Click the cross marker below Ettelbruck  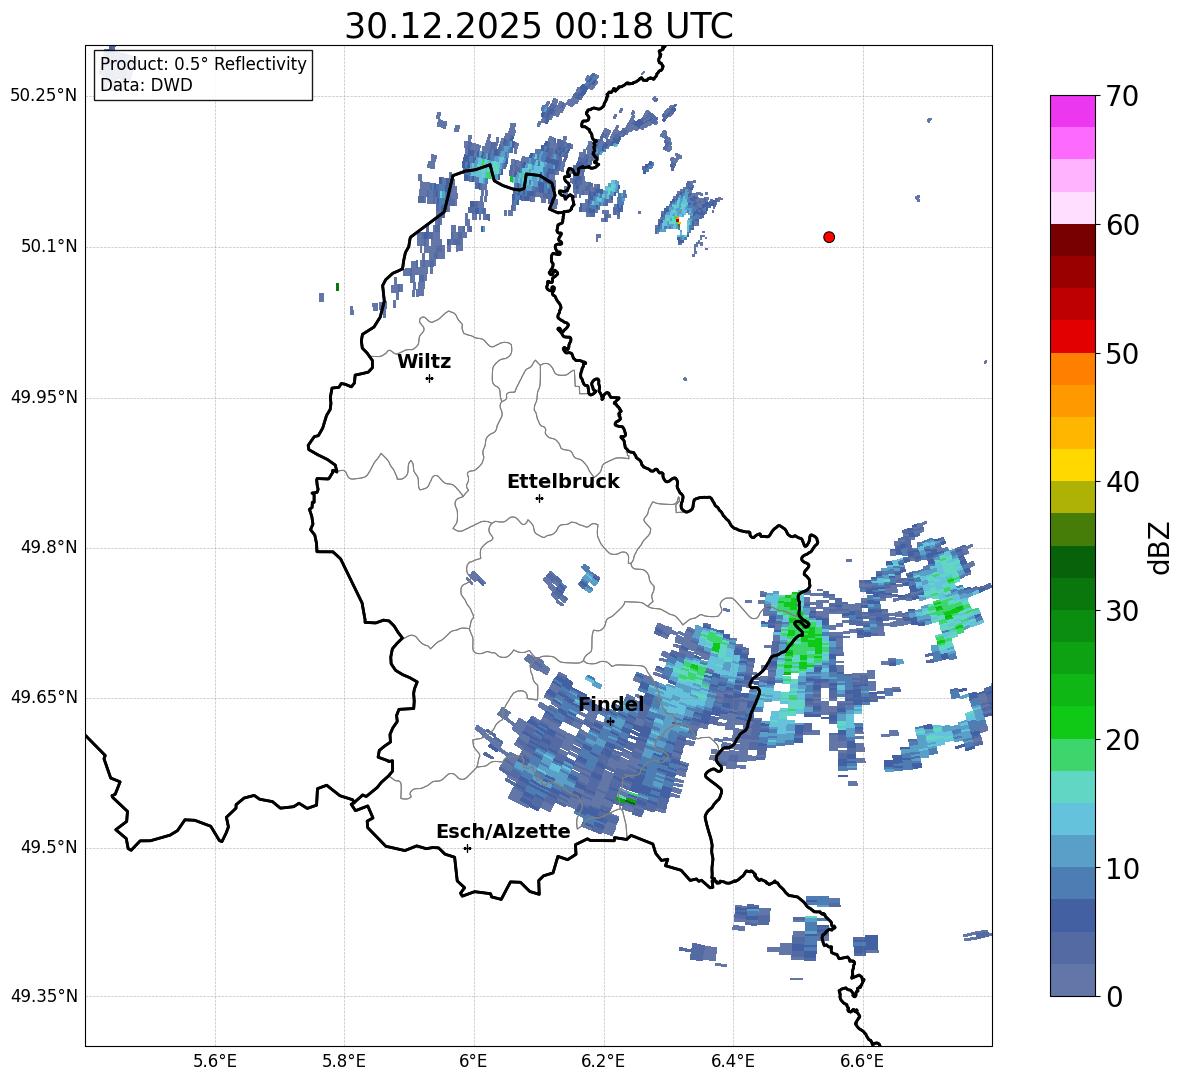pos(539,498)
